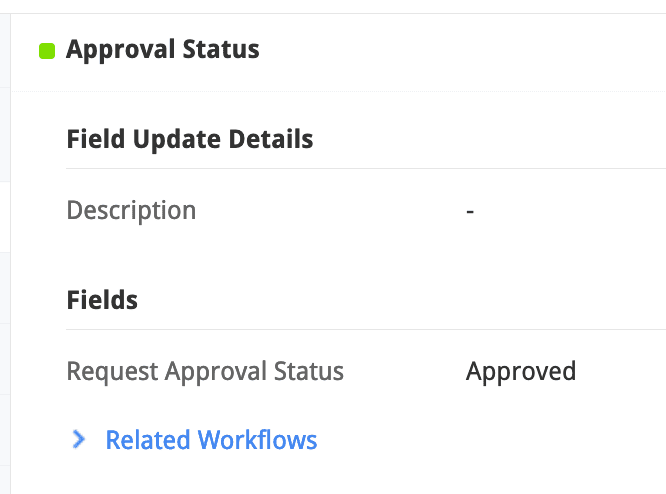Click the Field Update Details heading

click(x=190, y=139)
